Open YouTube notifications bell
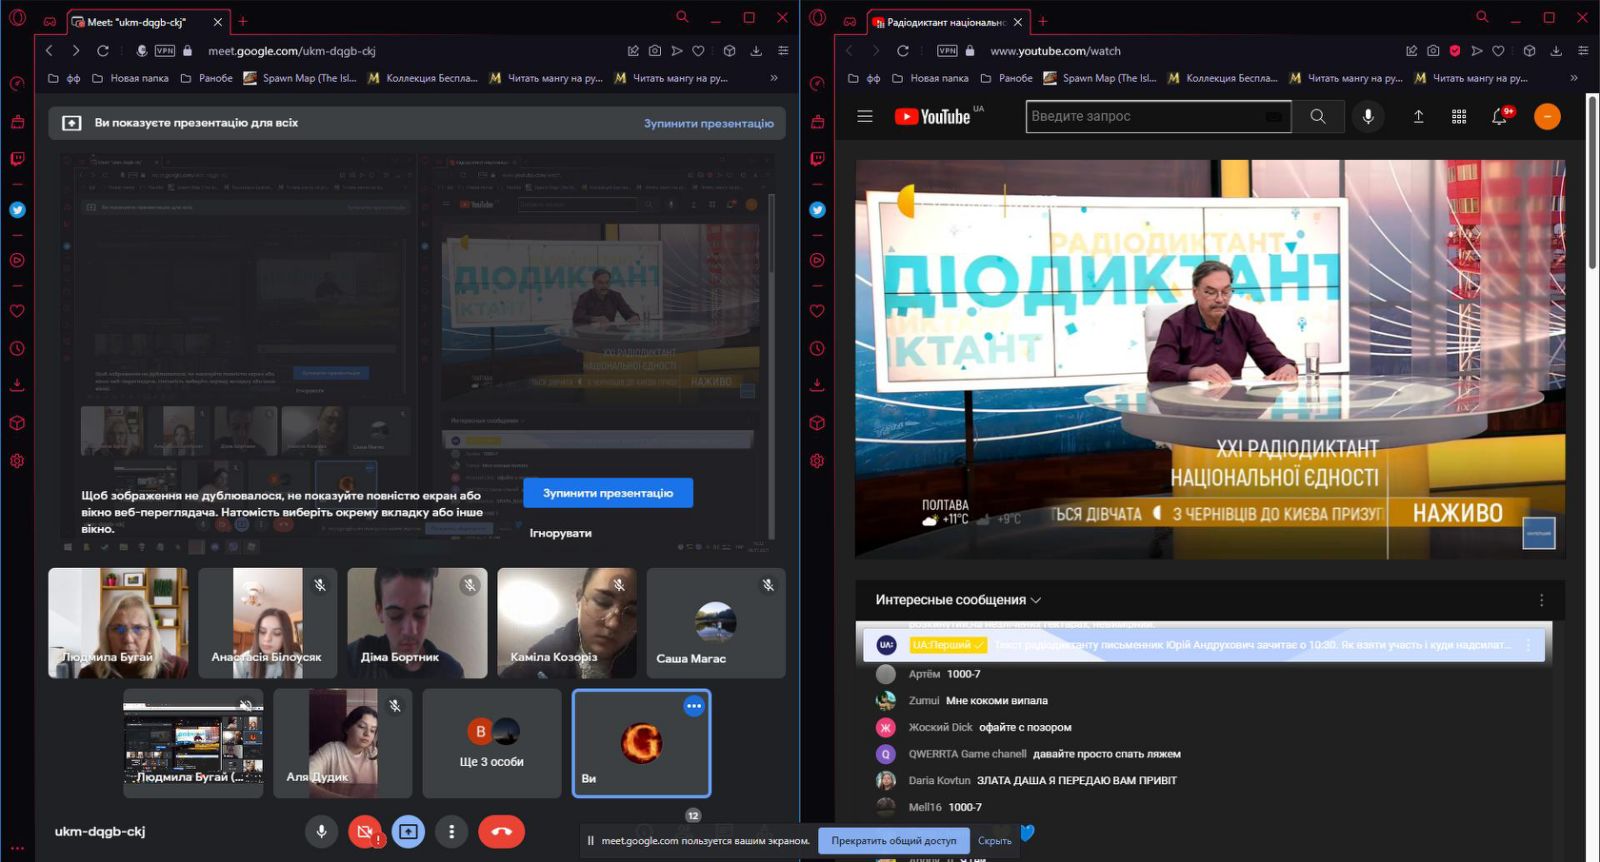The image size is (1600, 862). [x=1500, y=117]
